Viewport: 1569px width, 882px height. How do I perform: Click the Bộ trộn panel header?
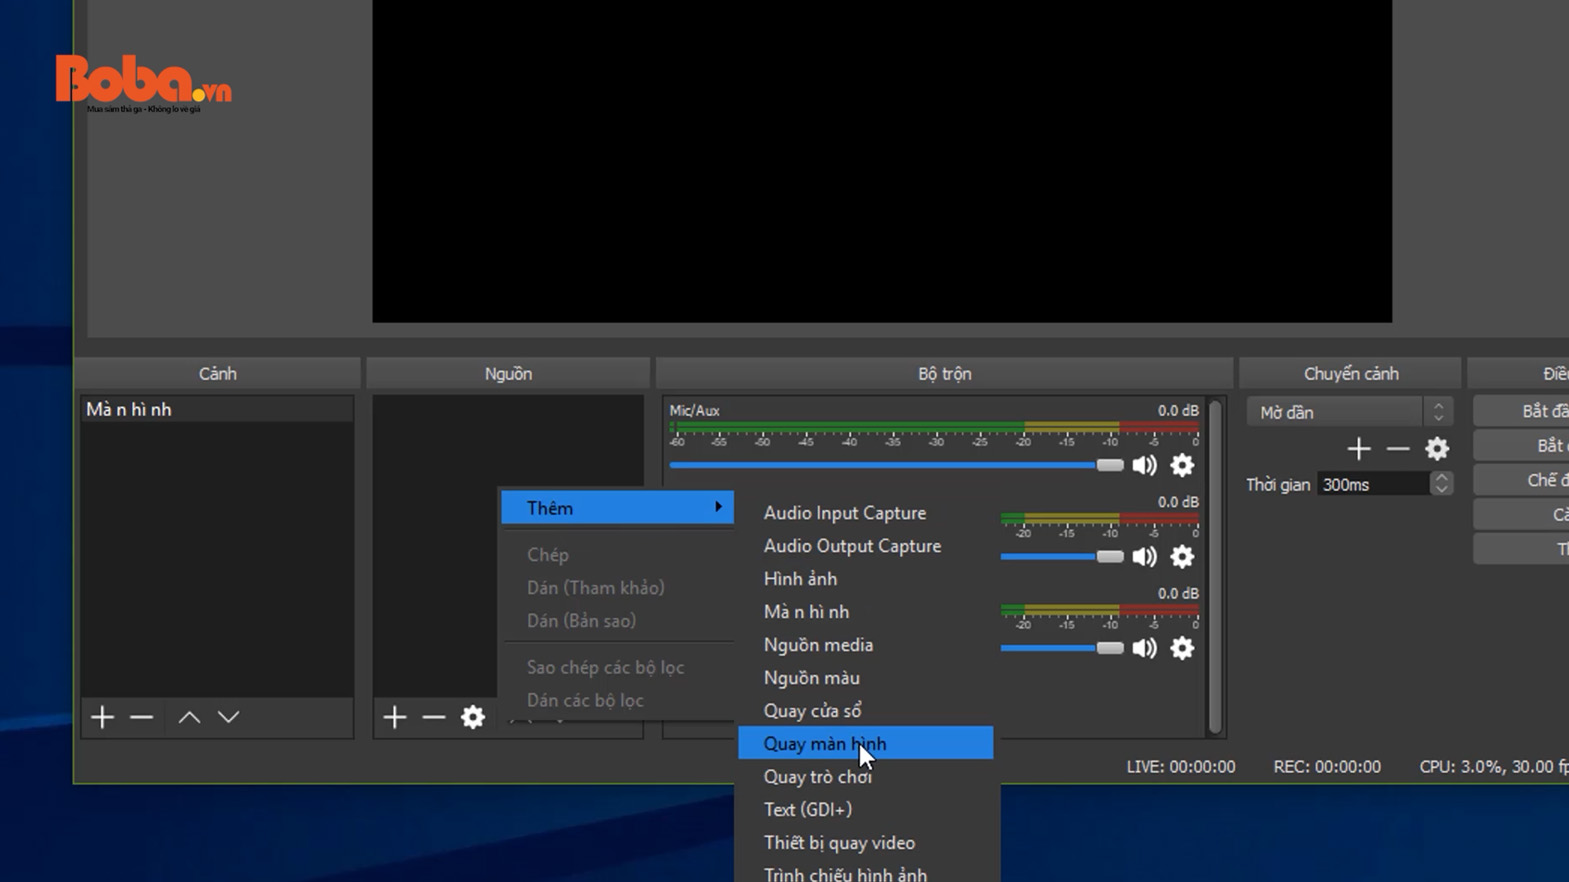(944, 373)
